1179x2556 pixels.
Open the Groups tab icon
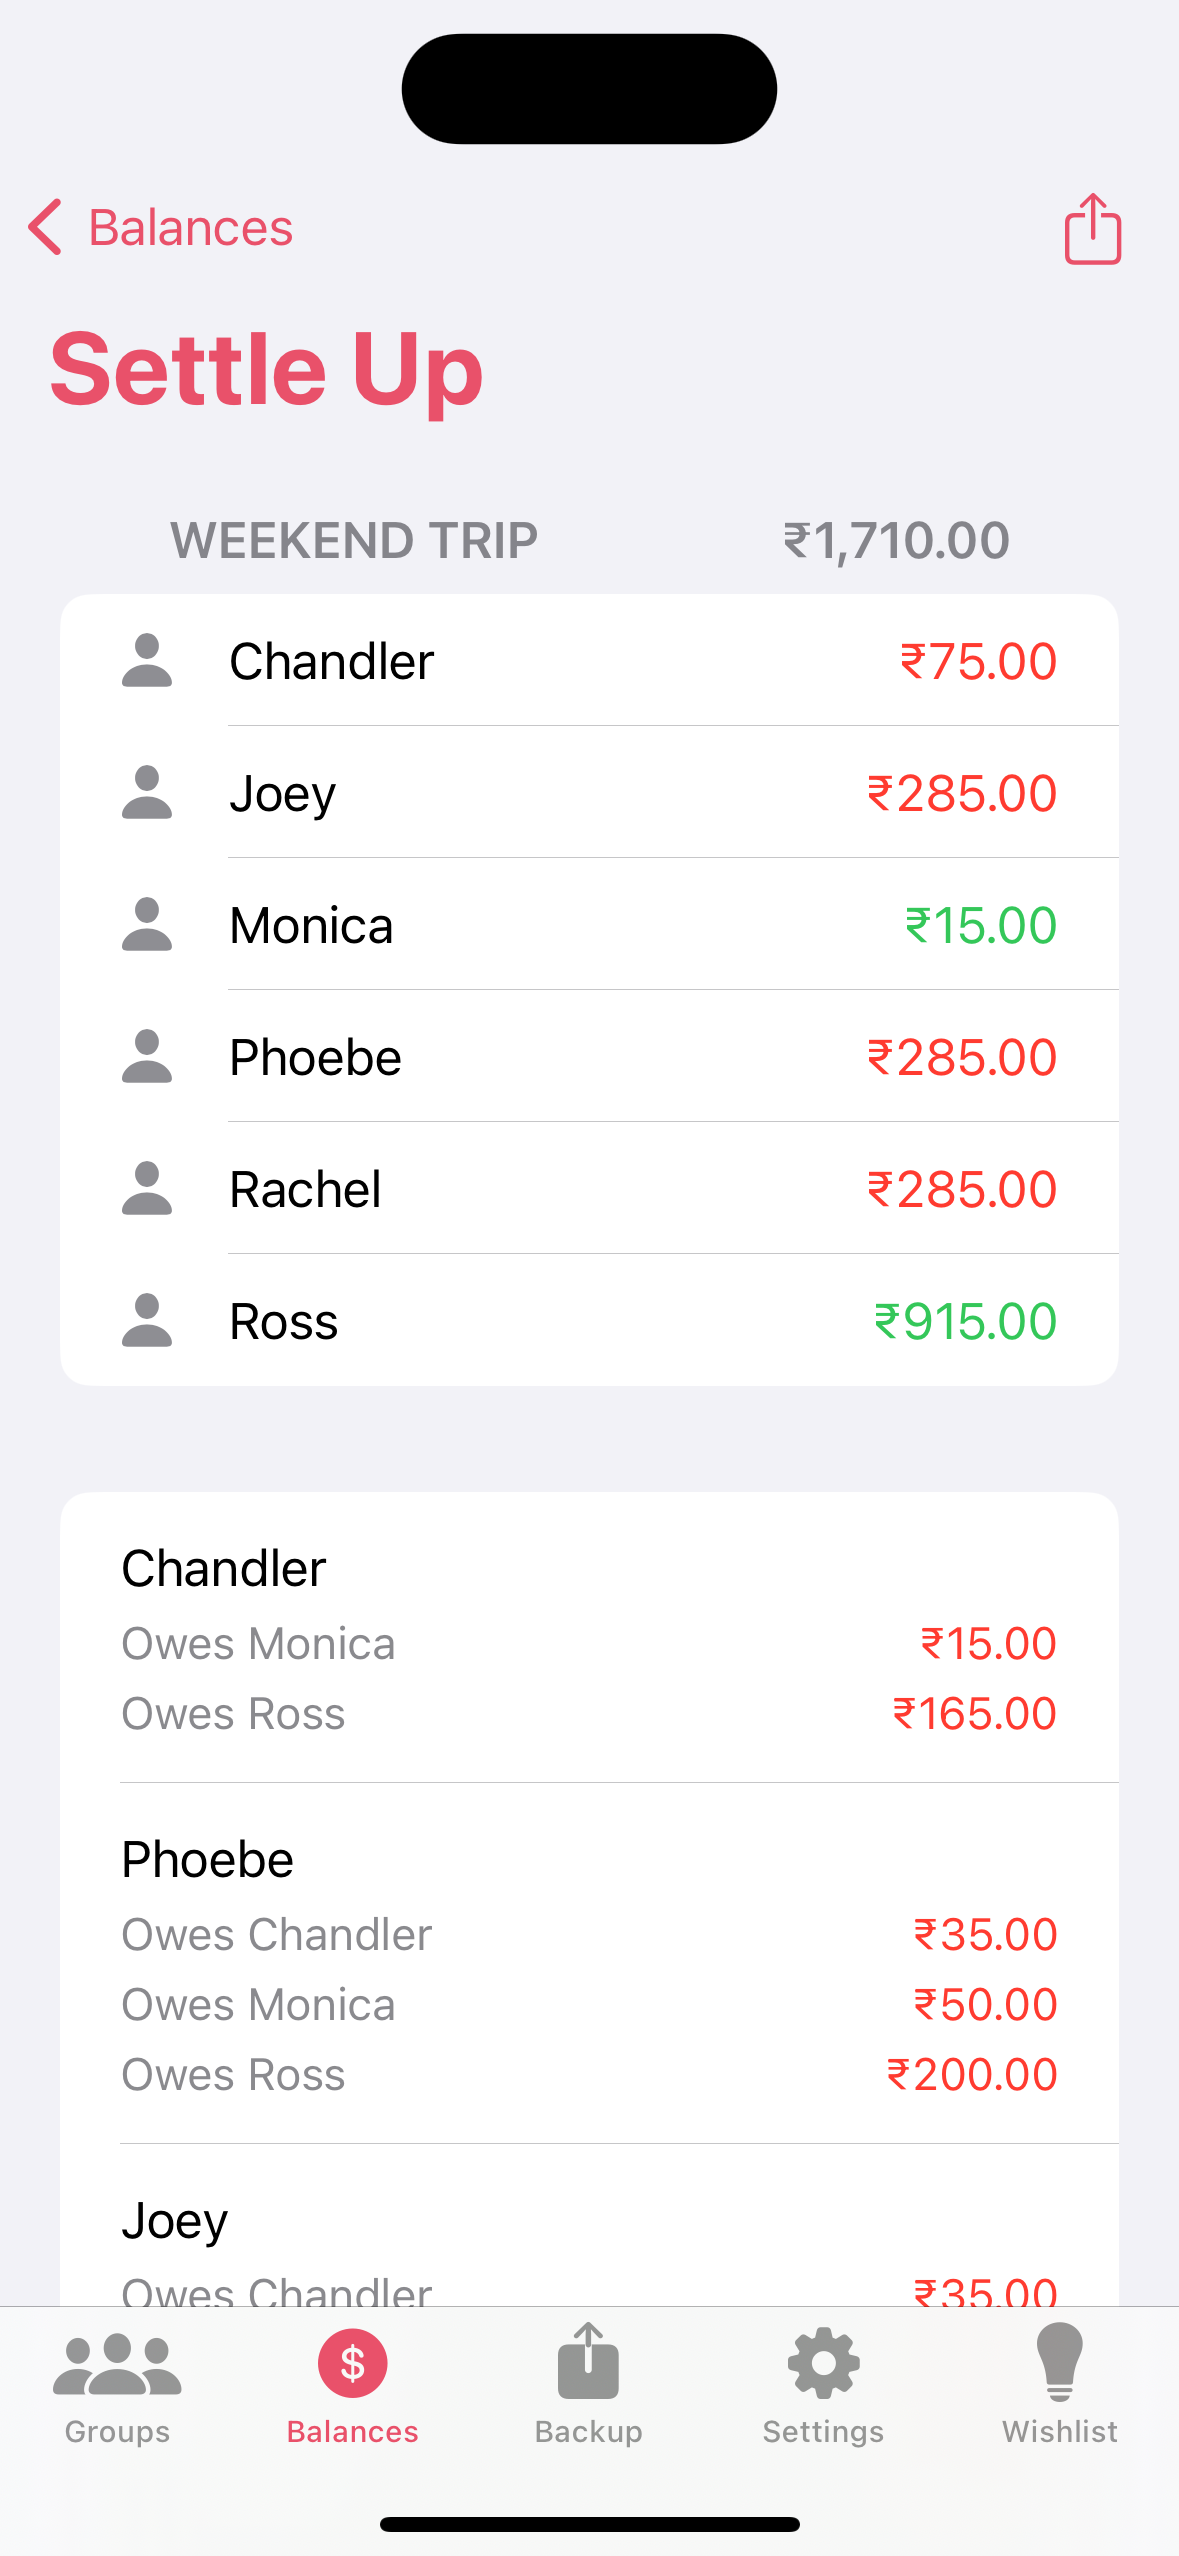coord(117,2366)
